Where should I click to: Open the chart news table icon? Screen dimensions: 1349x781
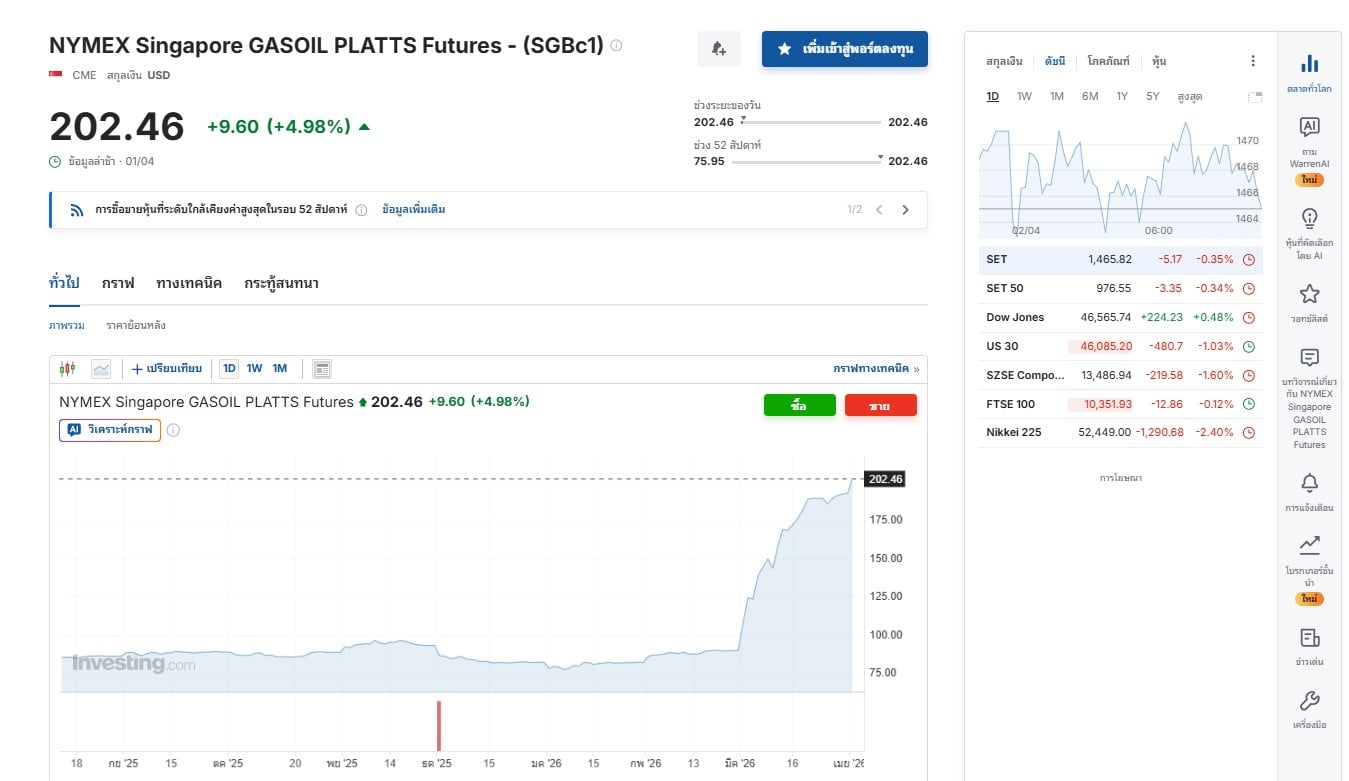coord(321,369)
